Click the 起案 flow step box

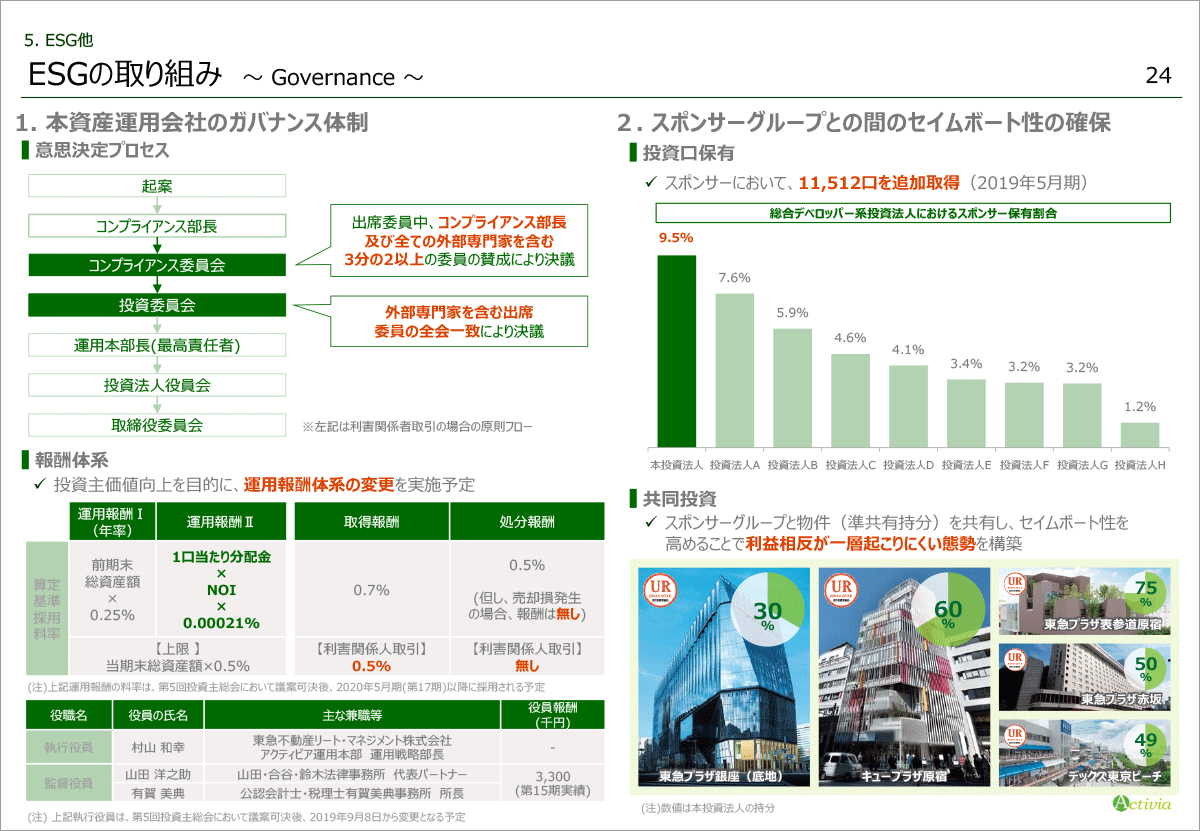click(x=157, y=186)
